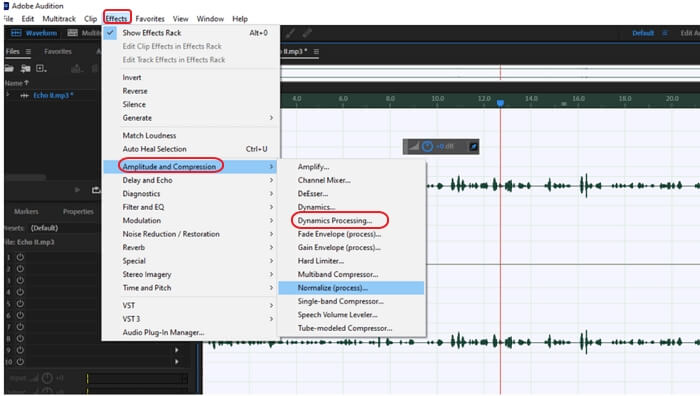Switch to Waveform view
This screenshot has height=396, width=700.
click(x=34, y=33)
